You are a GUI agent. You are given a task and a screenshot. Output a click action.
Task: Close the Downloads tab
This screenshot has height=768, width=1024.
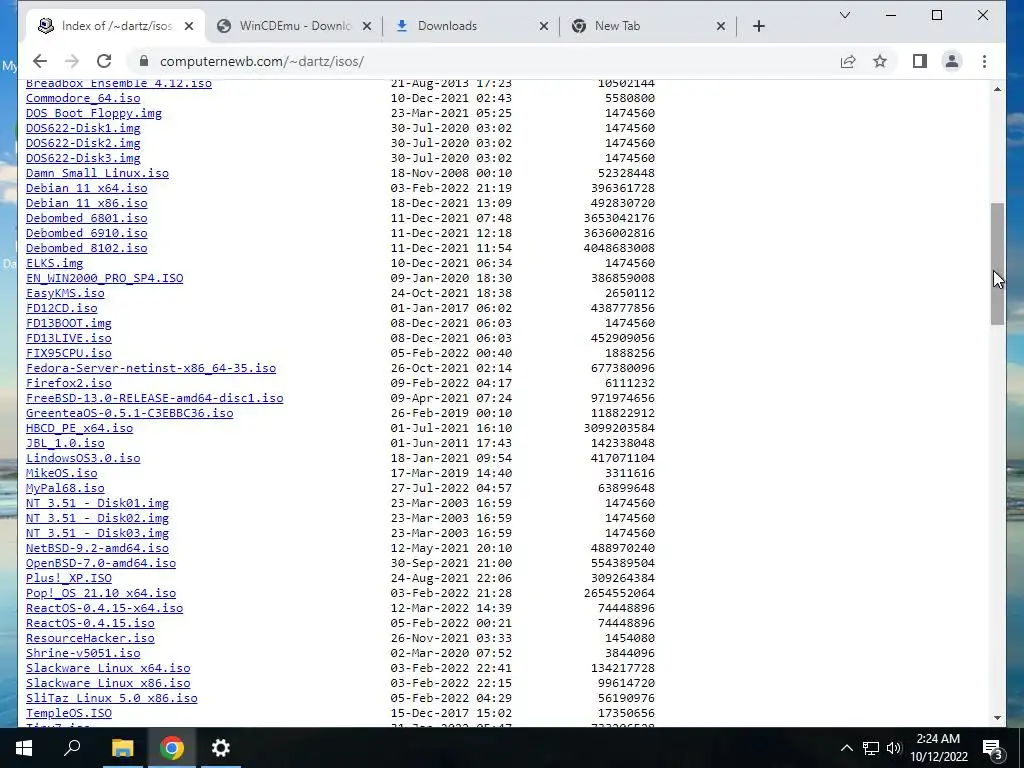coord(543,26)
